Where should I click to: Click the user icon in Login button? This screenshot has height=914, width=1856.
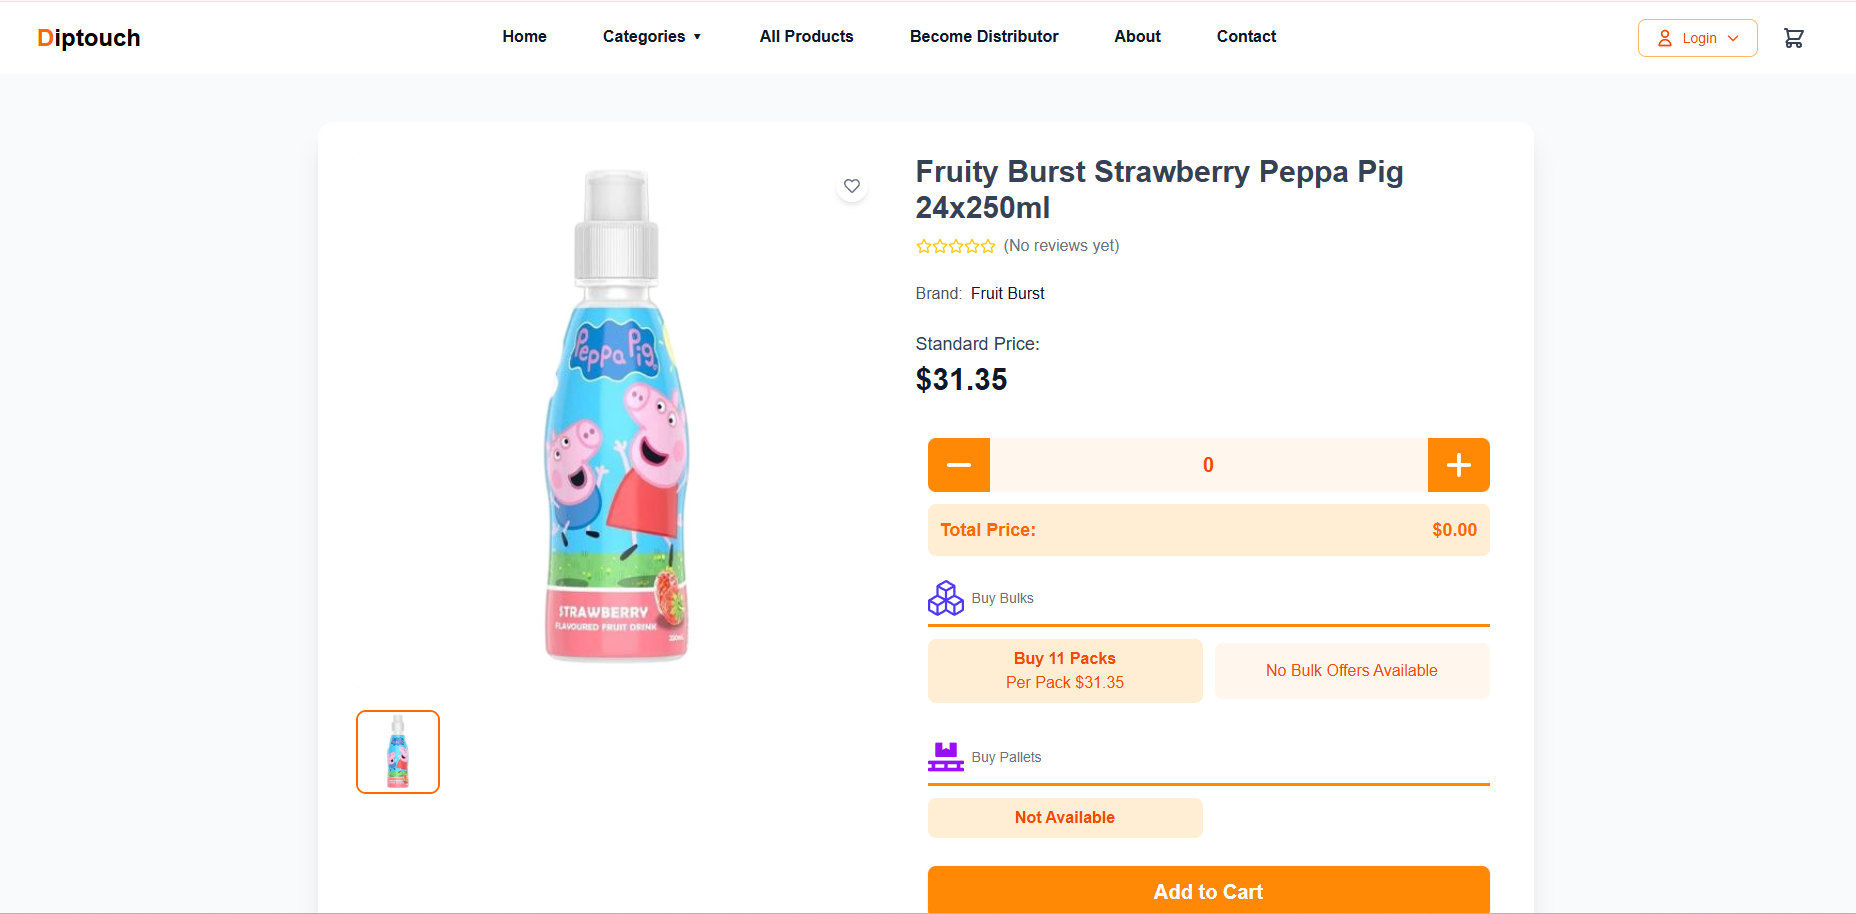1665,38
